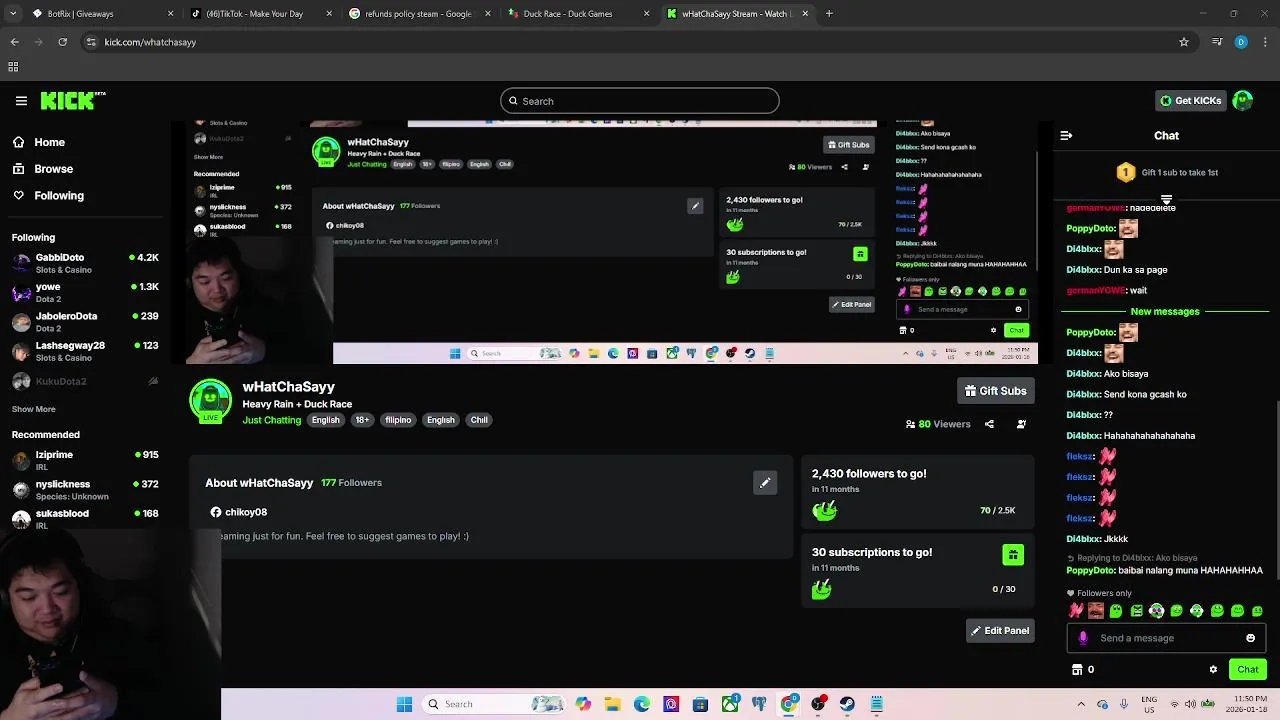Image resolution: width=1280 pixels, height=720 pixels.
Task: Click the Kick search field
Action: click(639, 101)
